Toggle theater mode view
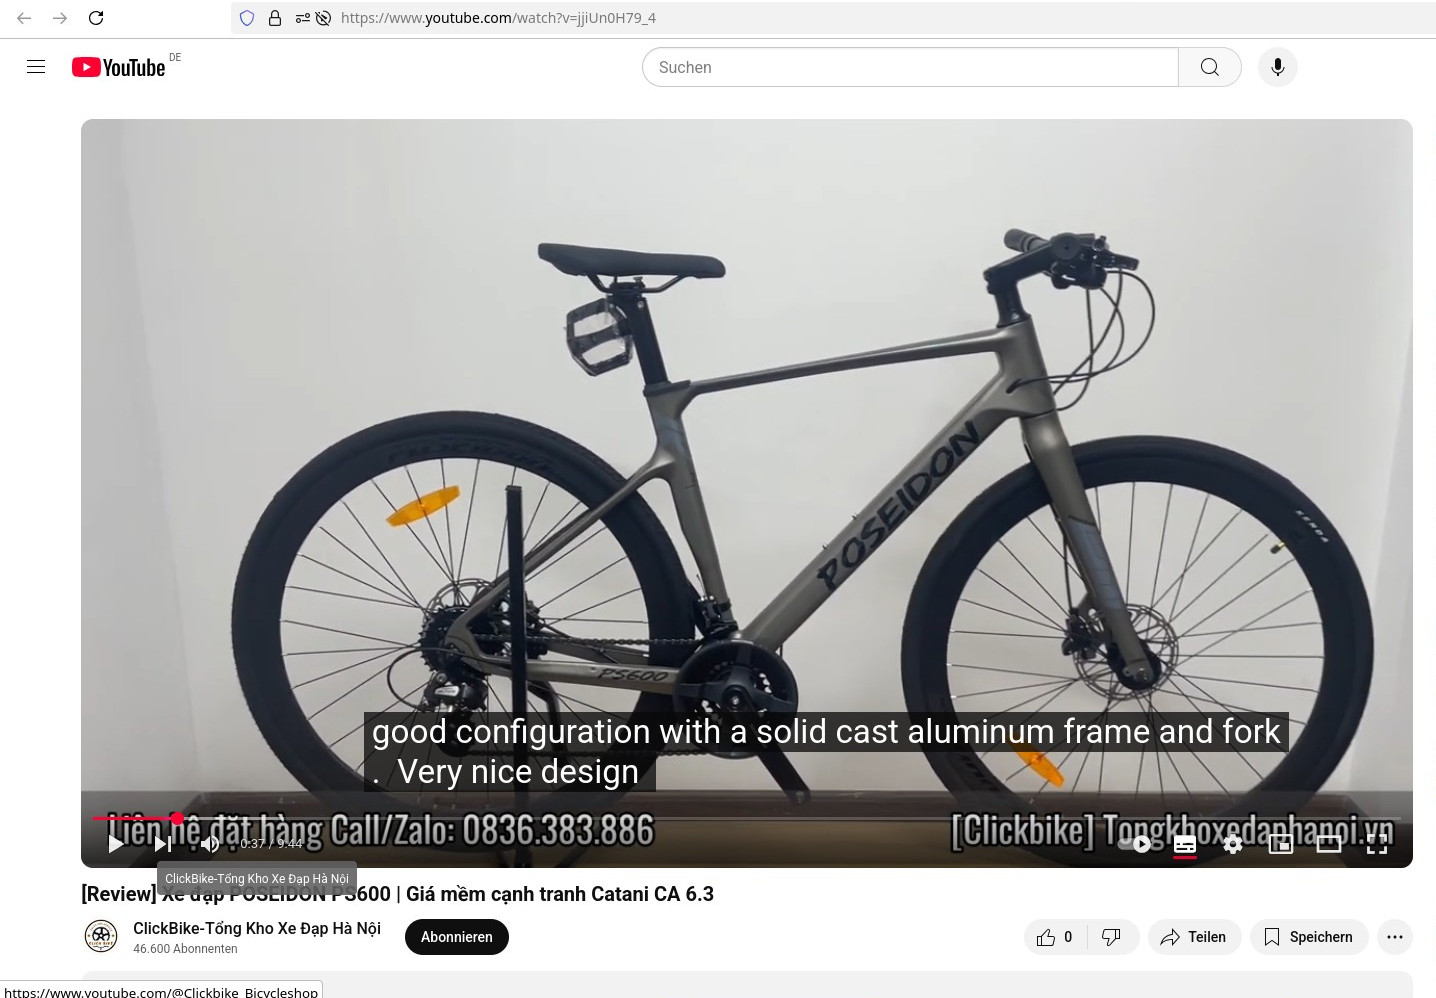Viewport: 1436px width, 998px height. [x=1329, y=844]
